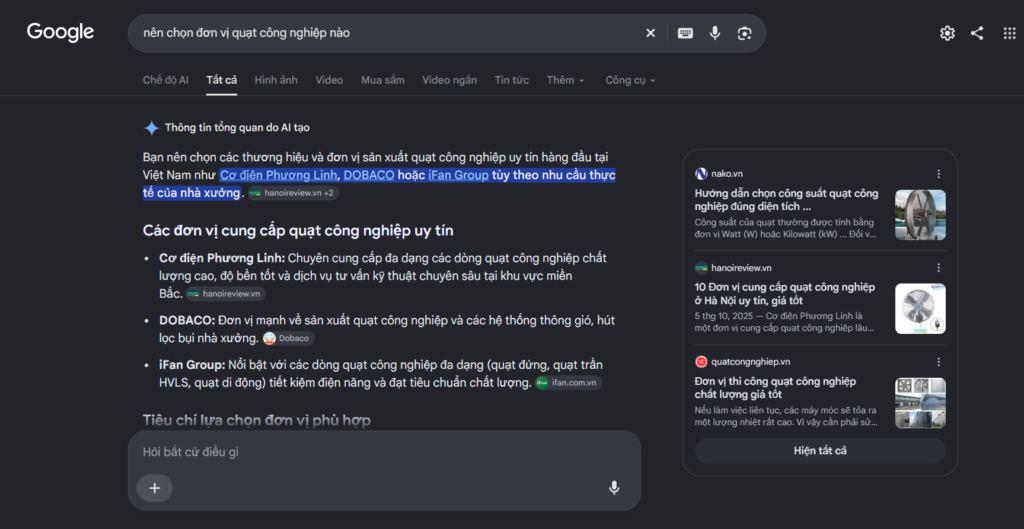
Task: Open the DOBACO highlighted link
Action: coord(369,176)
